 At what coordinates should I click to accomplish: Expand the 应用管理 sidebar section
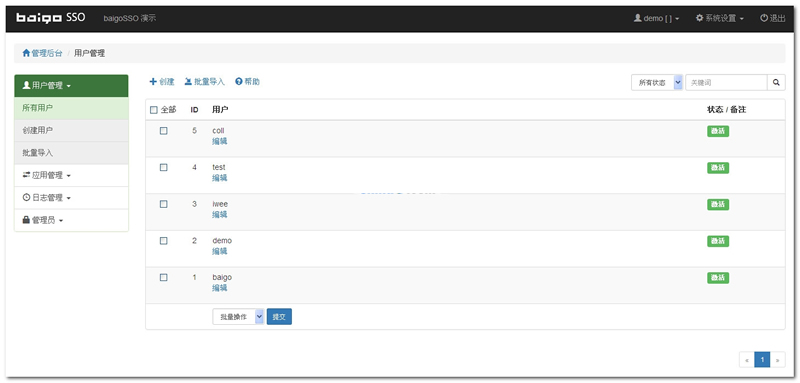click(x=71, y=175)
